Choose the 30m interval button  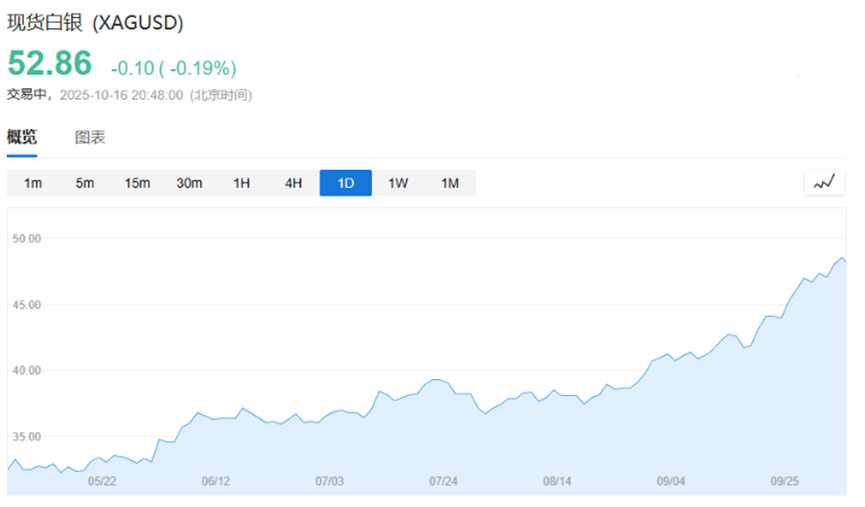tap(189, 183)
